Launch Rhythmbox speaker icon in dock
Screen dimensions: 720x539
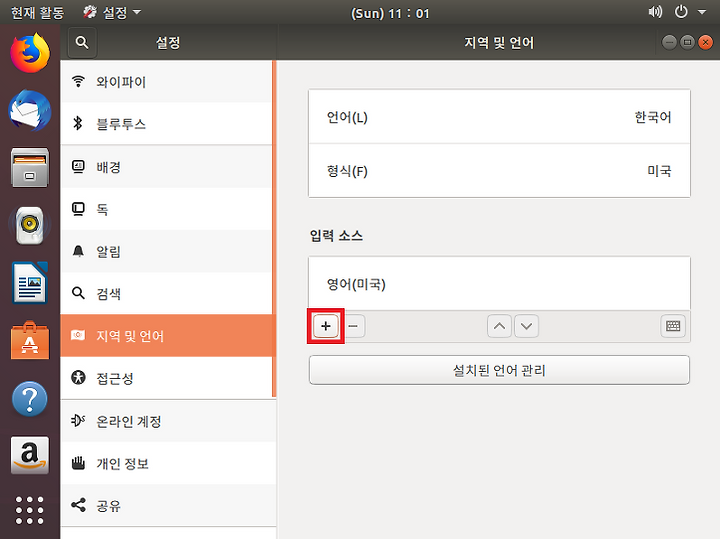click(x=30, y=225)
